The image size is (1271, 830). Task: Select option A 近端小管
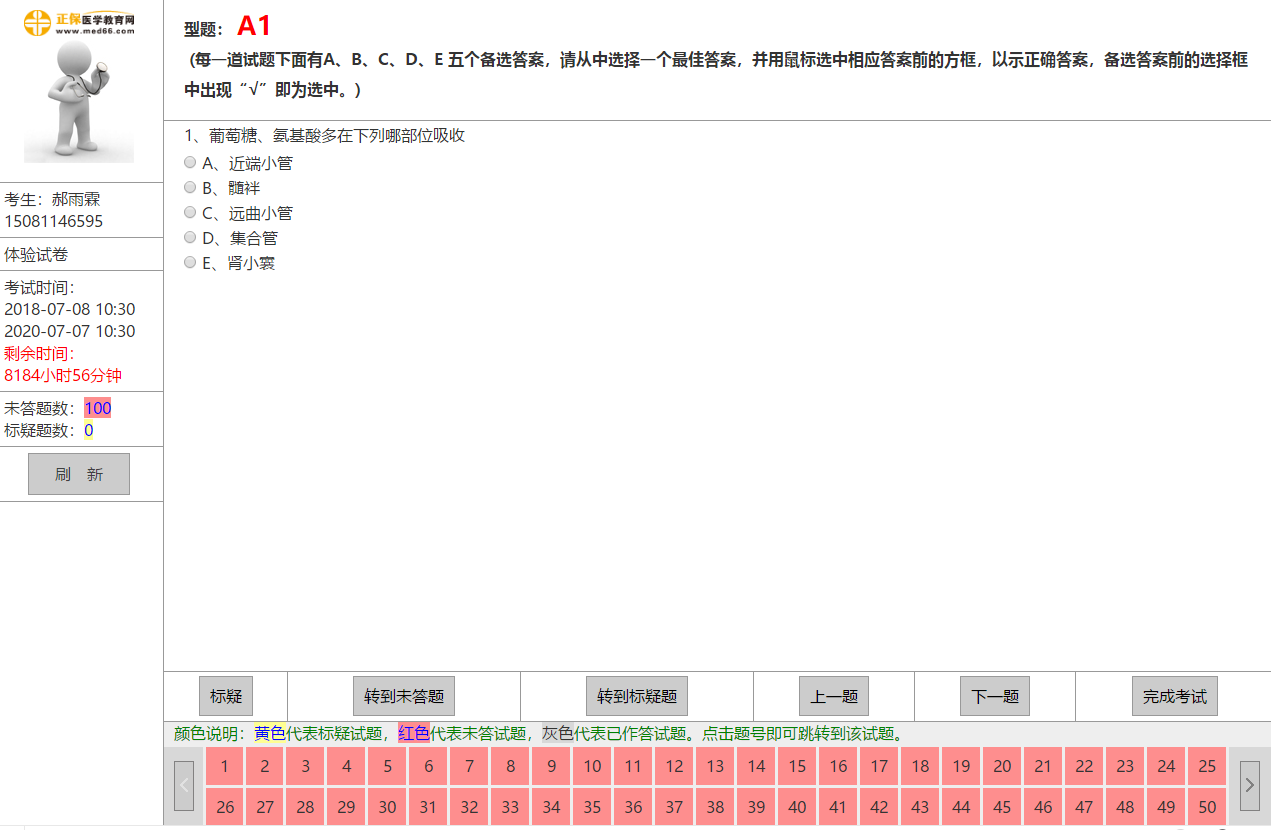click(190, 163)
